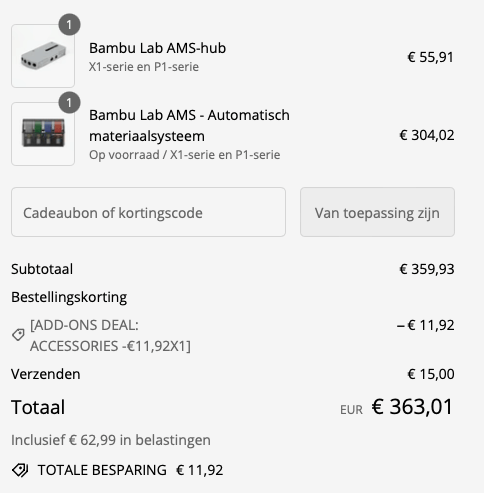The width and height of the screenshot is (484, 493).
Task: Click the Totaal amount € 363,01
Action: click(412, 407)
